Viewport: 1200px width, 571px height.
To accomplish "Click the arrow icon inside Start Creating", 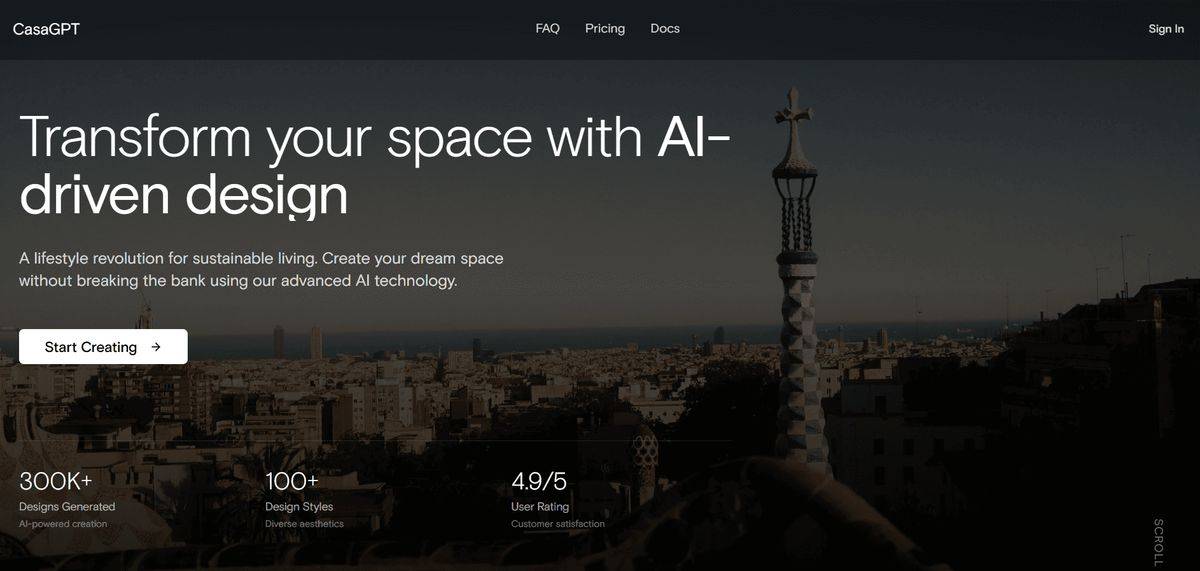I will (x=155, y=347).
